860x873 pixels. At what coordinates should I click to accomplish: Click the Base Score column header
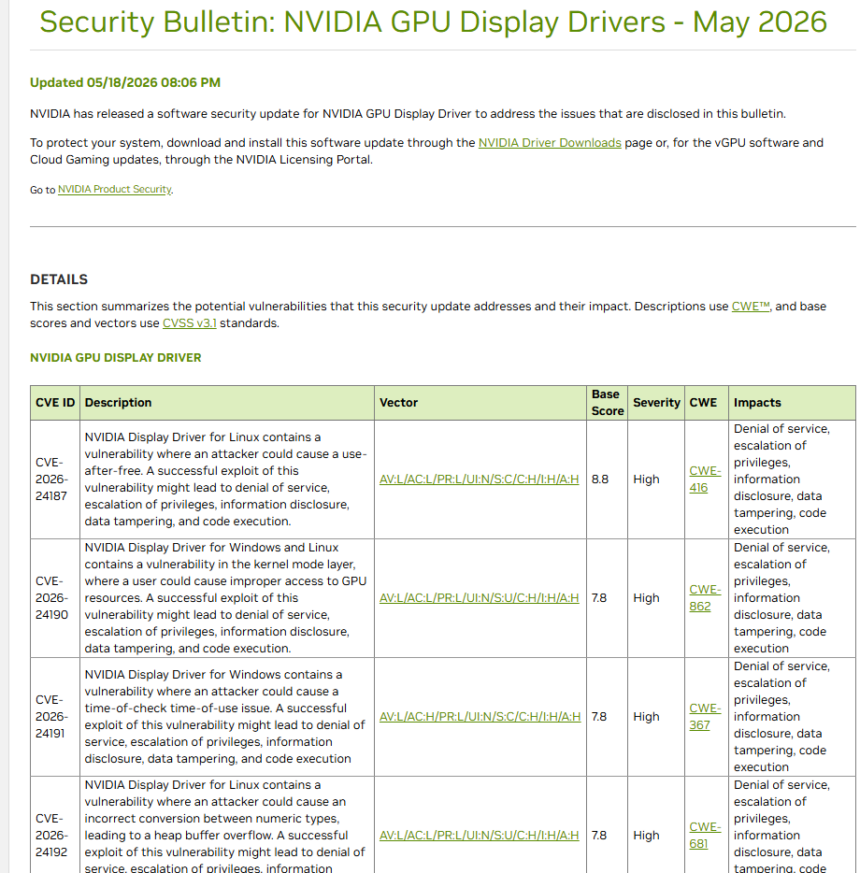click(607, 403)
